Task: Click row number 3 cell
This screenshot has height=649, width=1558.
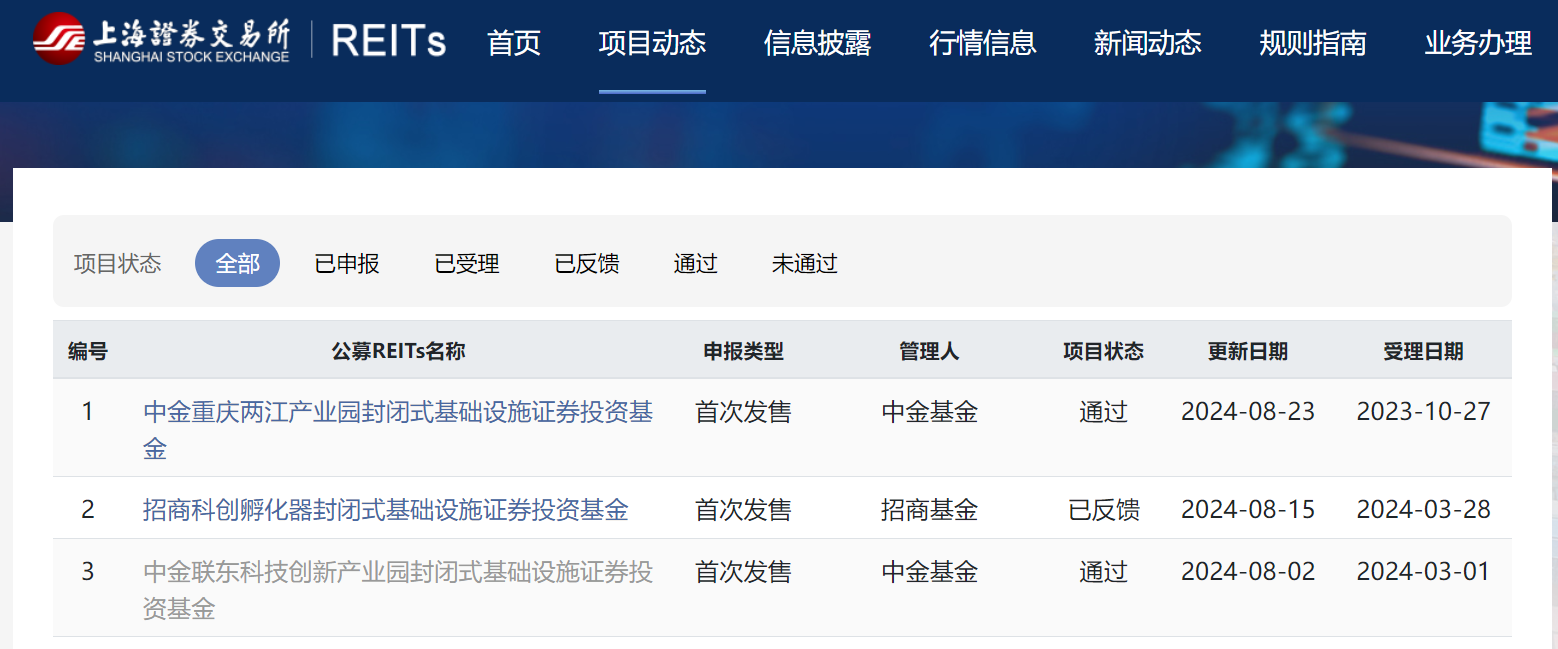Action: pos(87,572)
